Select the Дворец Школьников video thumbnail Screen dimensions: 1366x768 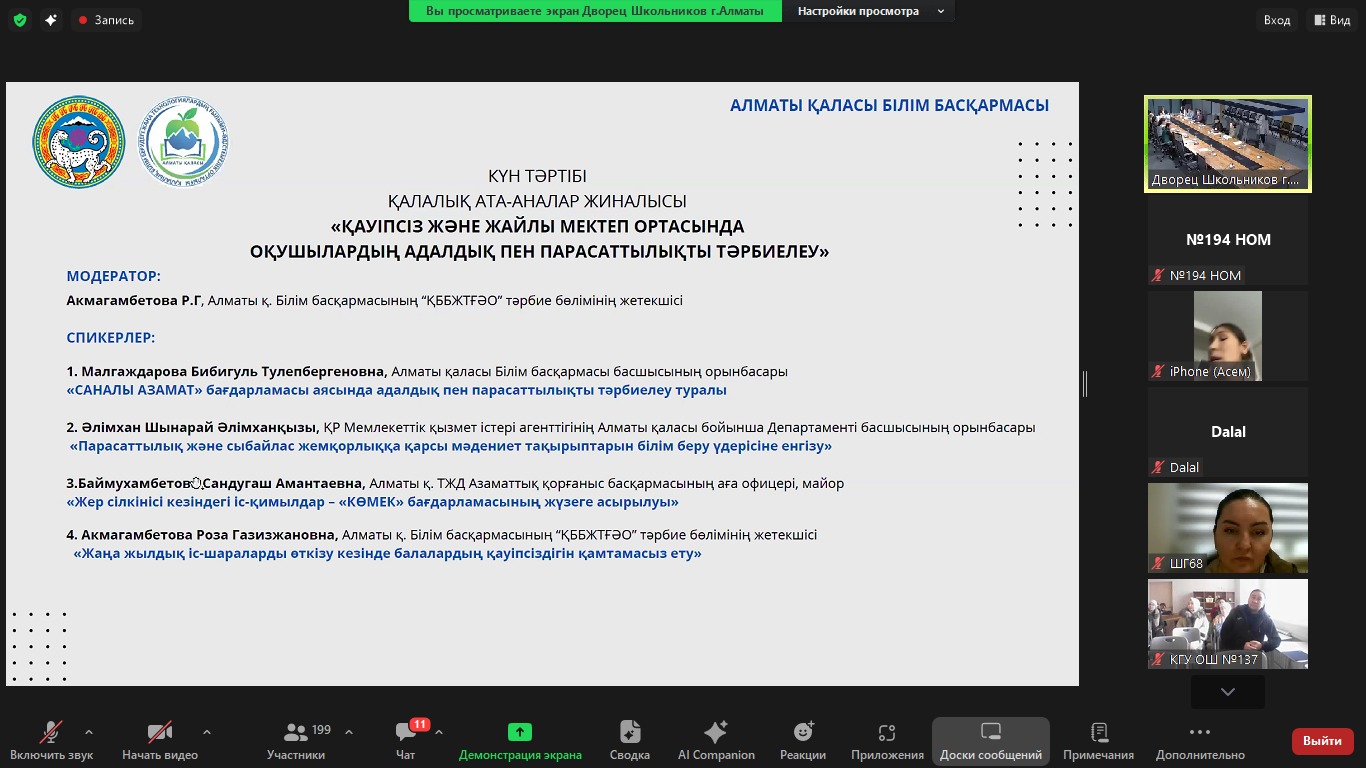1227,143
